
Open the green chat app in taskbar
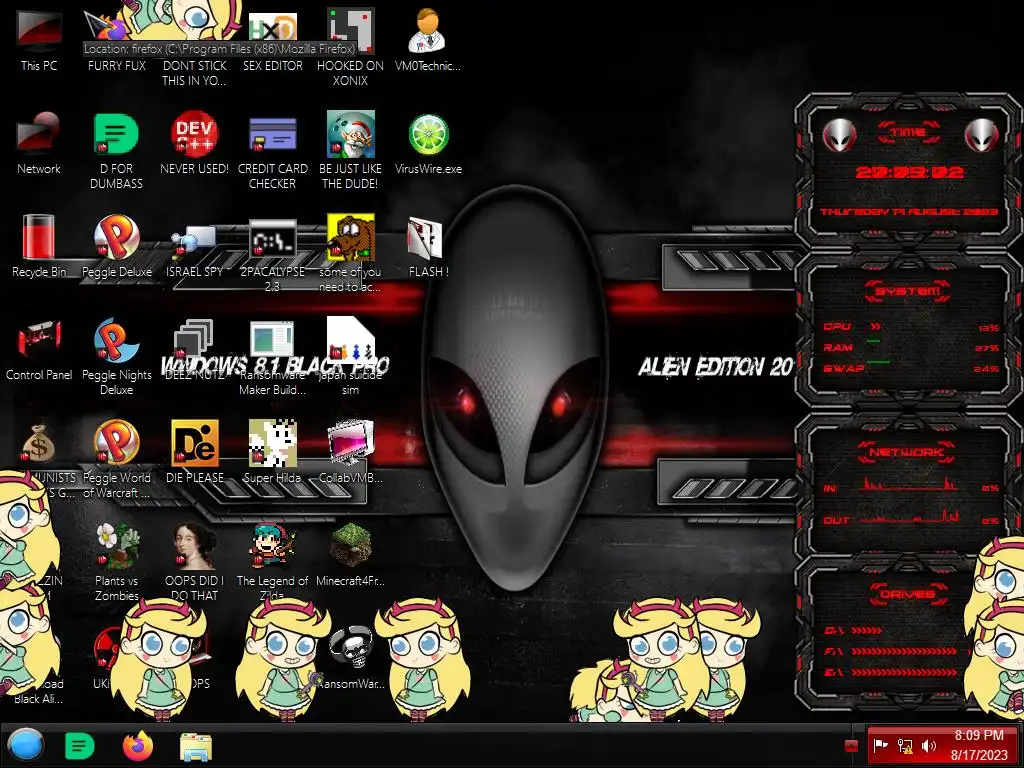[80, 746]
